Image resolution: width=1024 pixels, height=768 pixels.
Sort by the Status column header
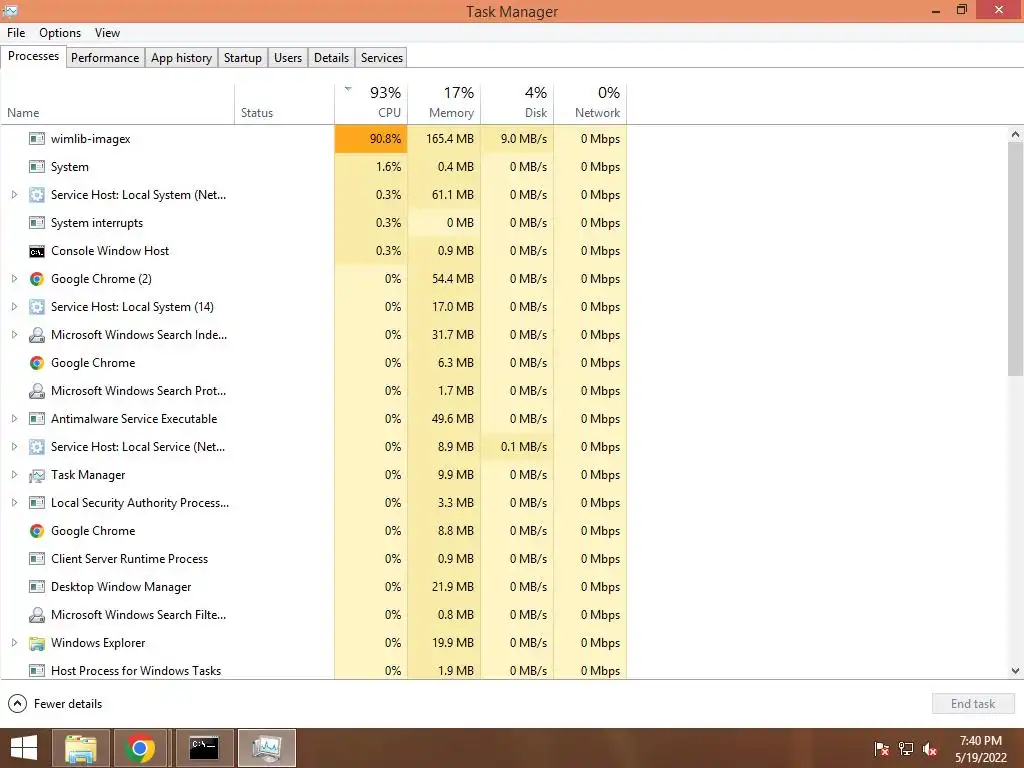click(285, 103)
